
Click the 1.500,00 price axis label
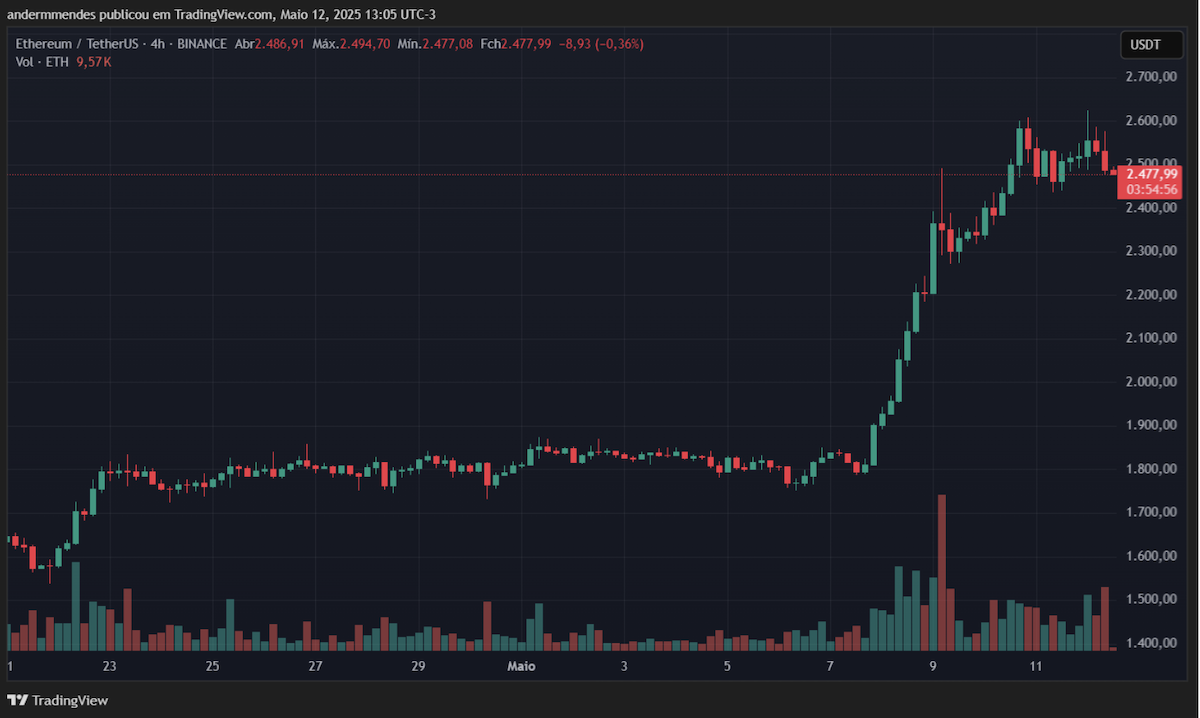point(1149,599)
